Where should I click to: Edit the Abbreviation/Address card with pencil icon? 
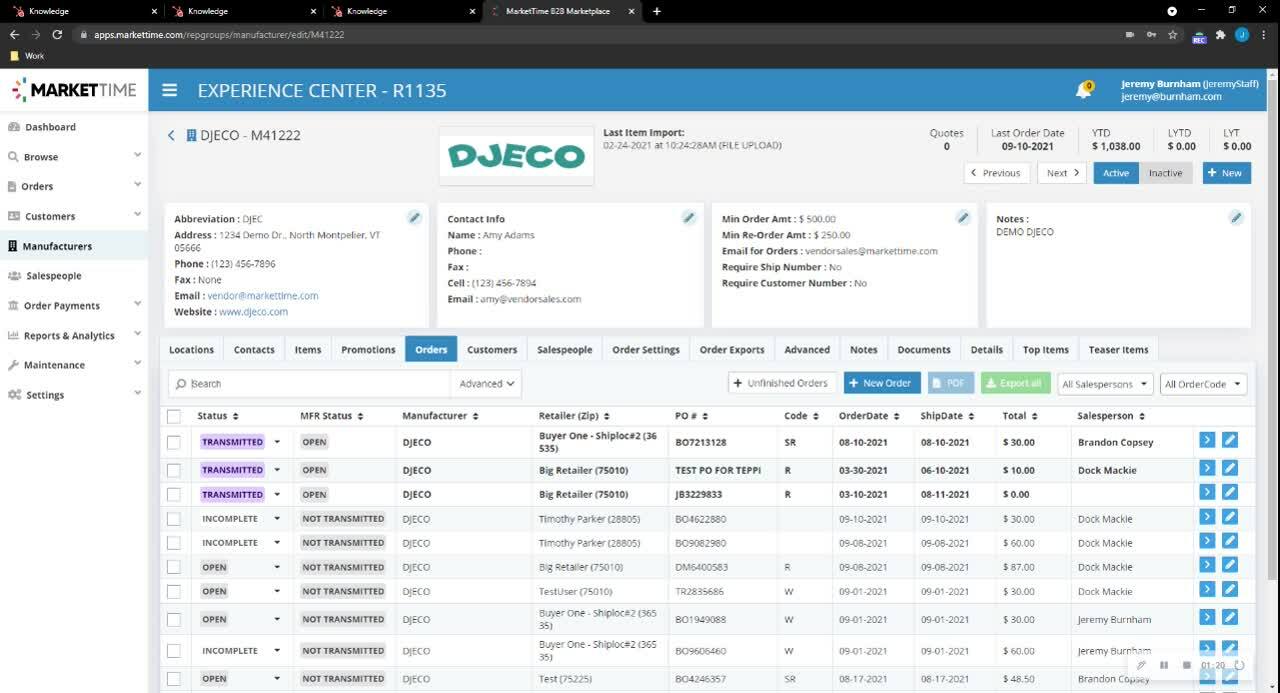click(x=414, y=217)
